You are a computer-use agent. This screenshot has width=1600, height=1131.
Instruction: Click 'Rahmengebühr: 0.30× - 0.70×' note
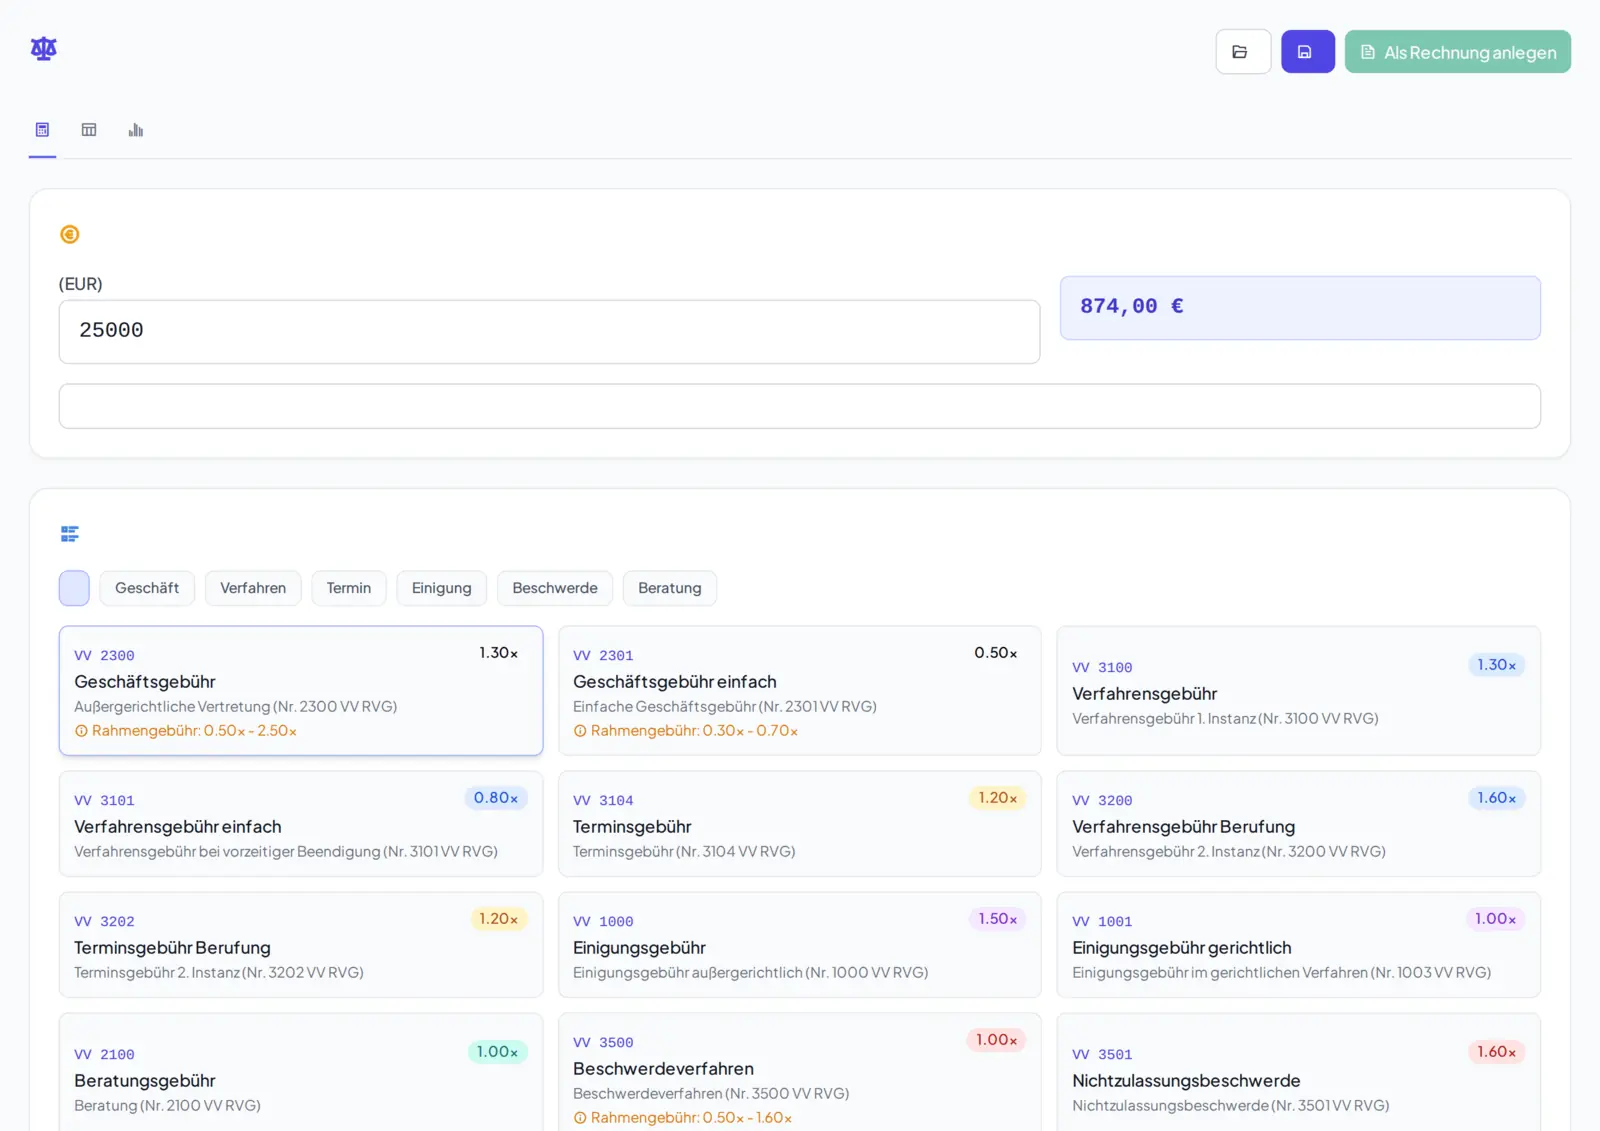694,731
